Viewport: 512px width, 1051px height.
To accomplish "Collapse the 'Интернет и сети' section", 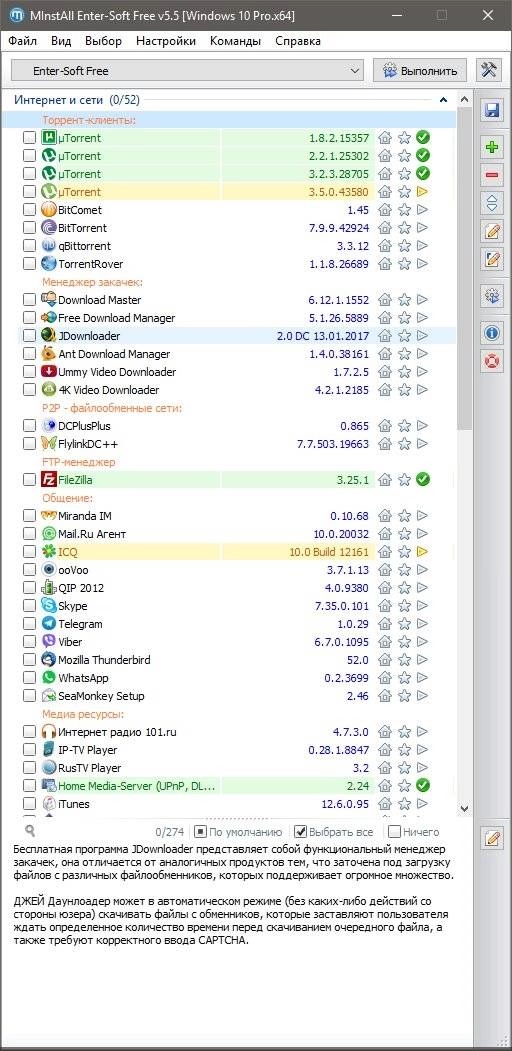I will click(443, 101).
